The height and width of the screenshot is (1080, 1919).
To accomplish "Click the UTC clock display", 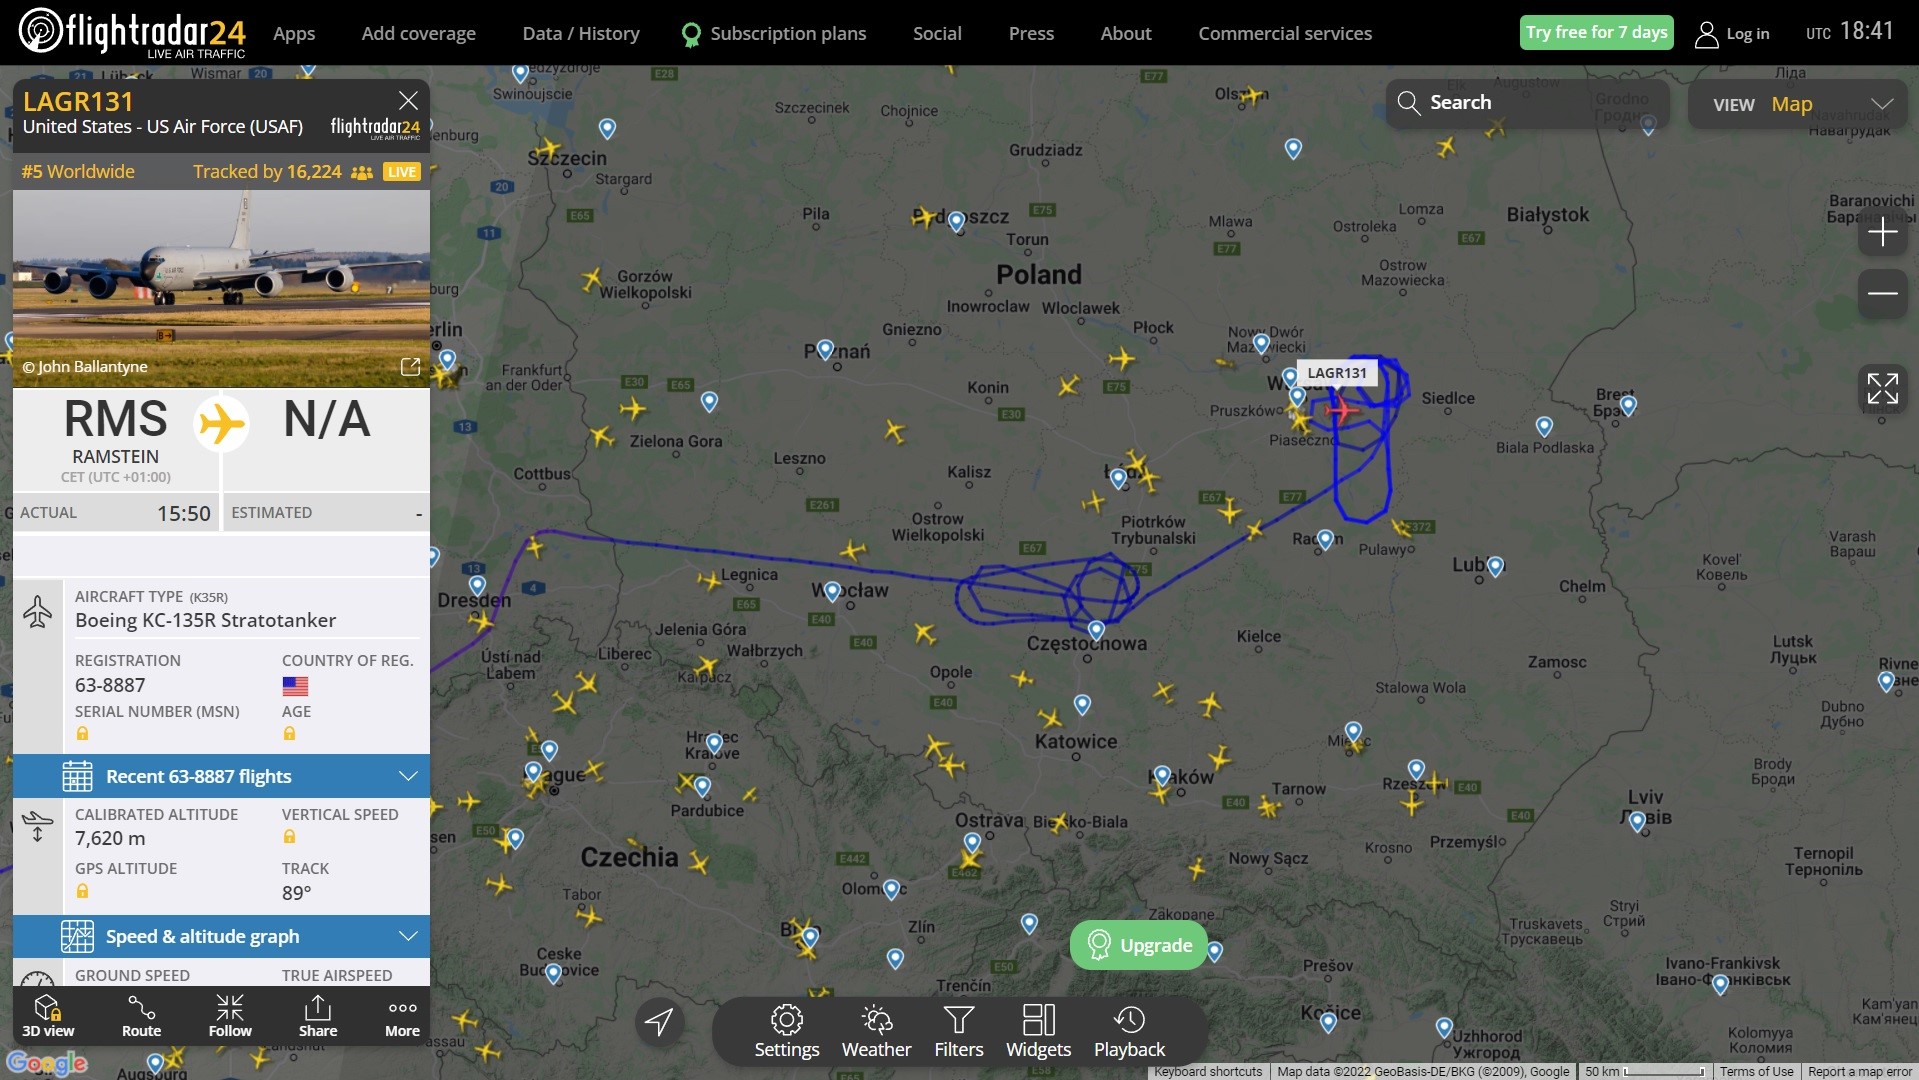I will click(1850, 32).
